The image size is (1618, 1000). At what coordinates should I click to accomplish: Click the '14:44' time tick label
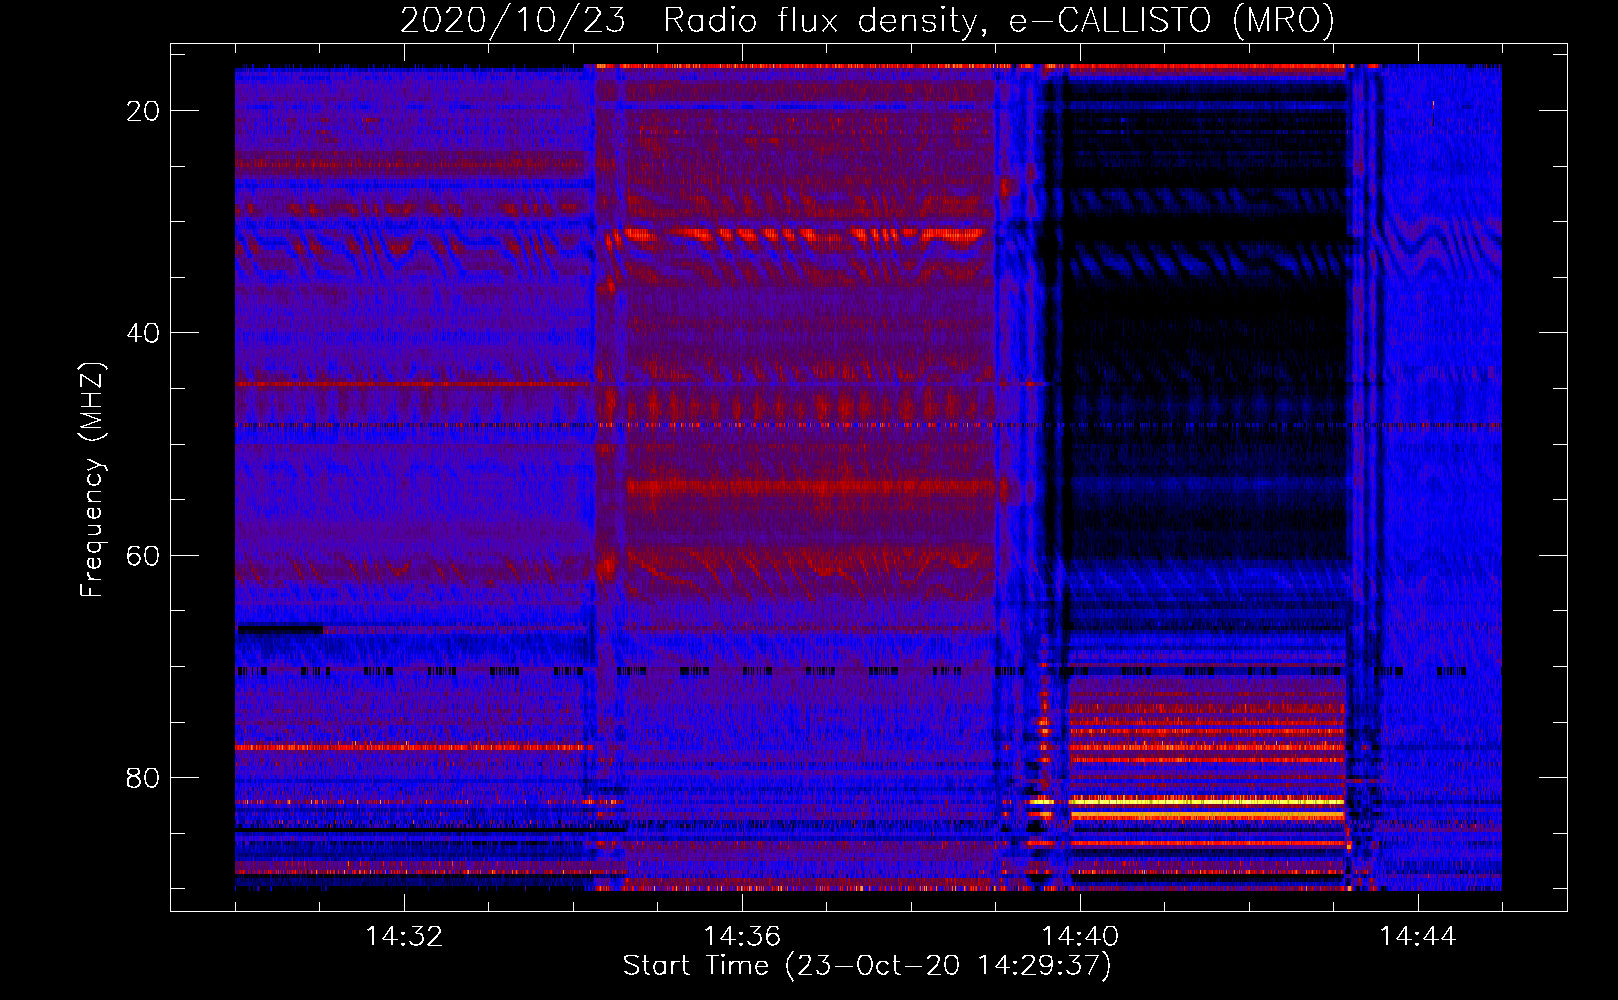1418,937
